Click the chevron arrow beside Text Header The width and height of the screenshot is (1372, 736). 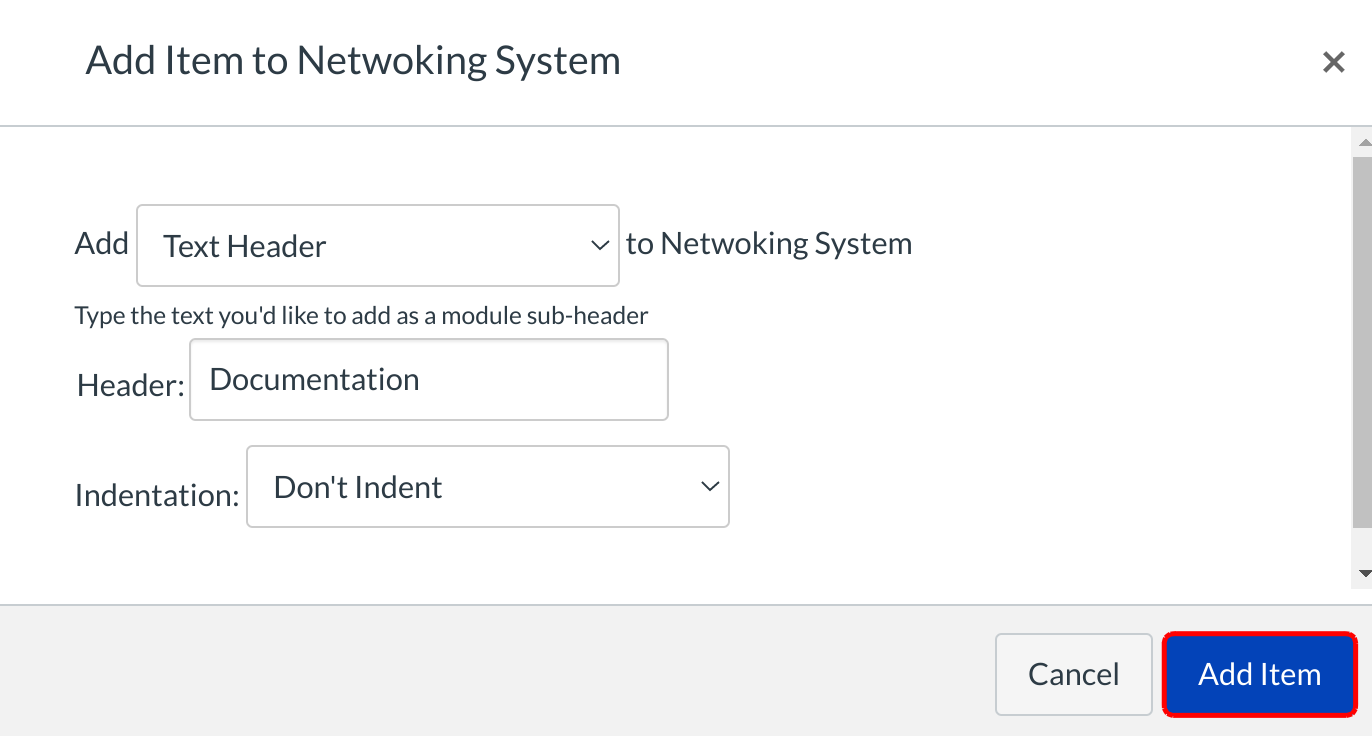pos(599,246)
